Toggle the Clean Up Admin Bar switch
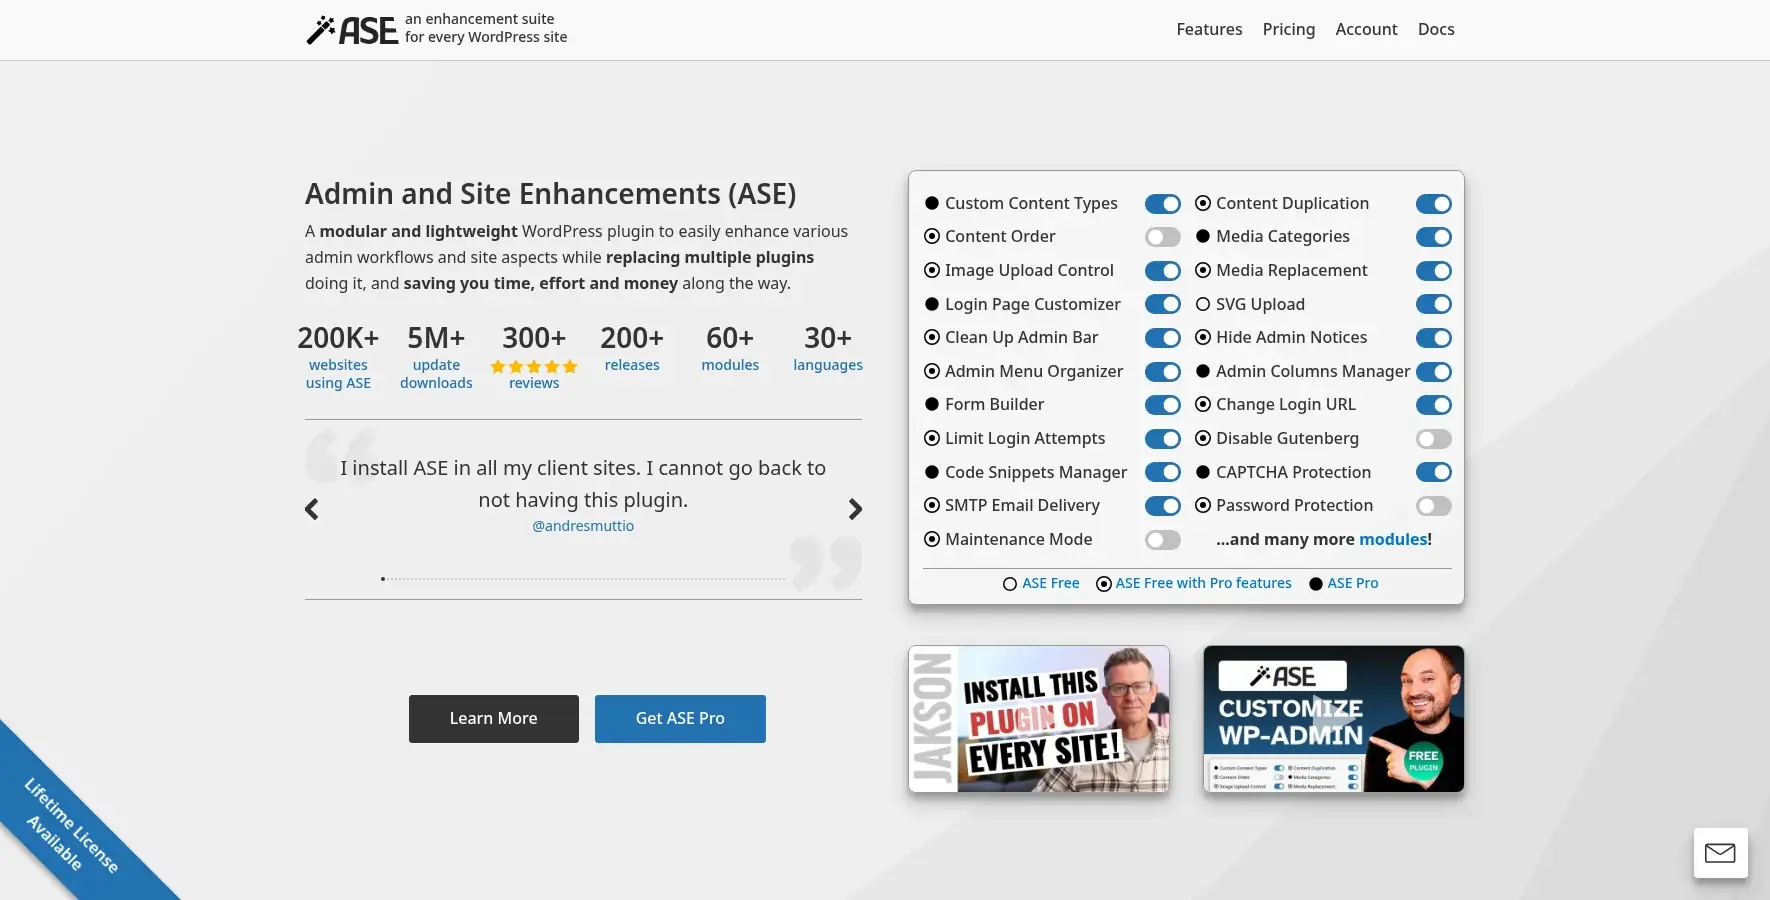This screenshot has width=1770, height=900. click(x=1163, y=338)
